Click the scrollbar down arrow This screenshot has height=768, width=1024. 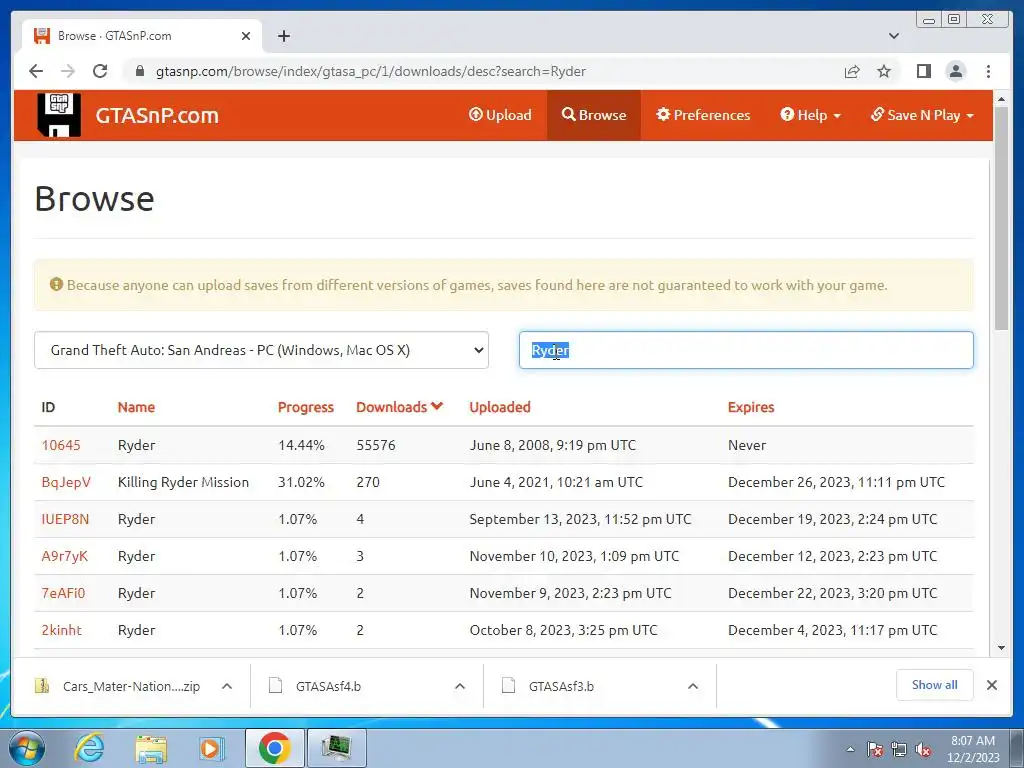click(x=1001, y=648)
